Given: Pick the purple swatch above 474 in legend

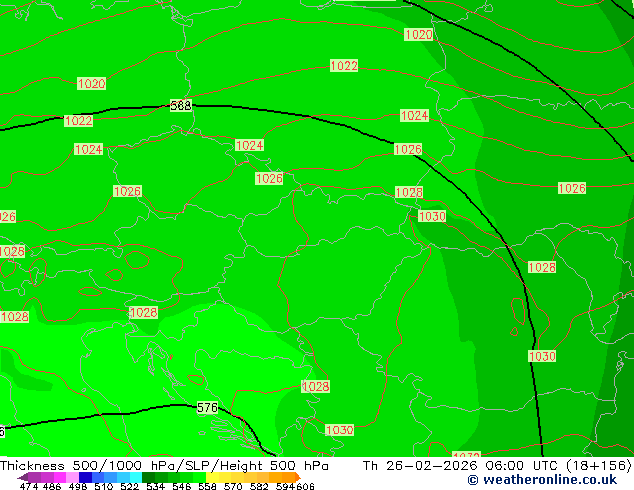Looking at the screenshot, I should click(34, 477).
